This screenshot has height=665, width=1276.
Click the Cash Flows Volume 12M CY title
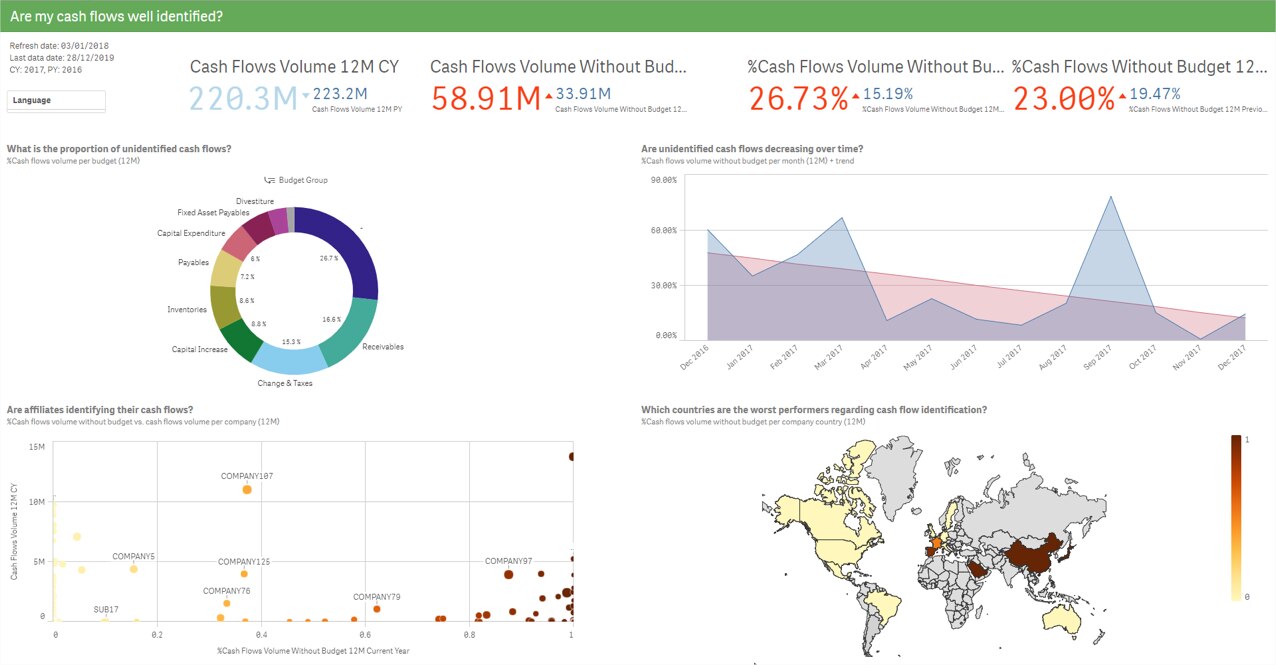(294, 67)
